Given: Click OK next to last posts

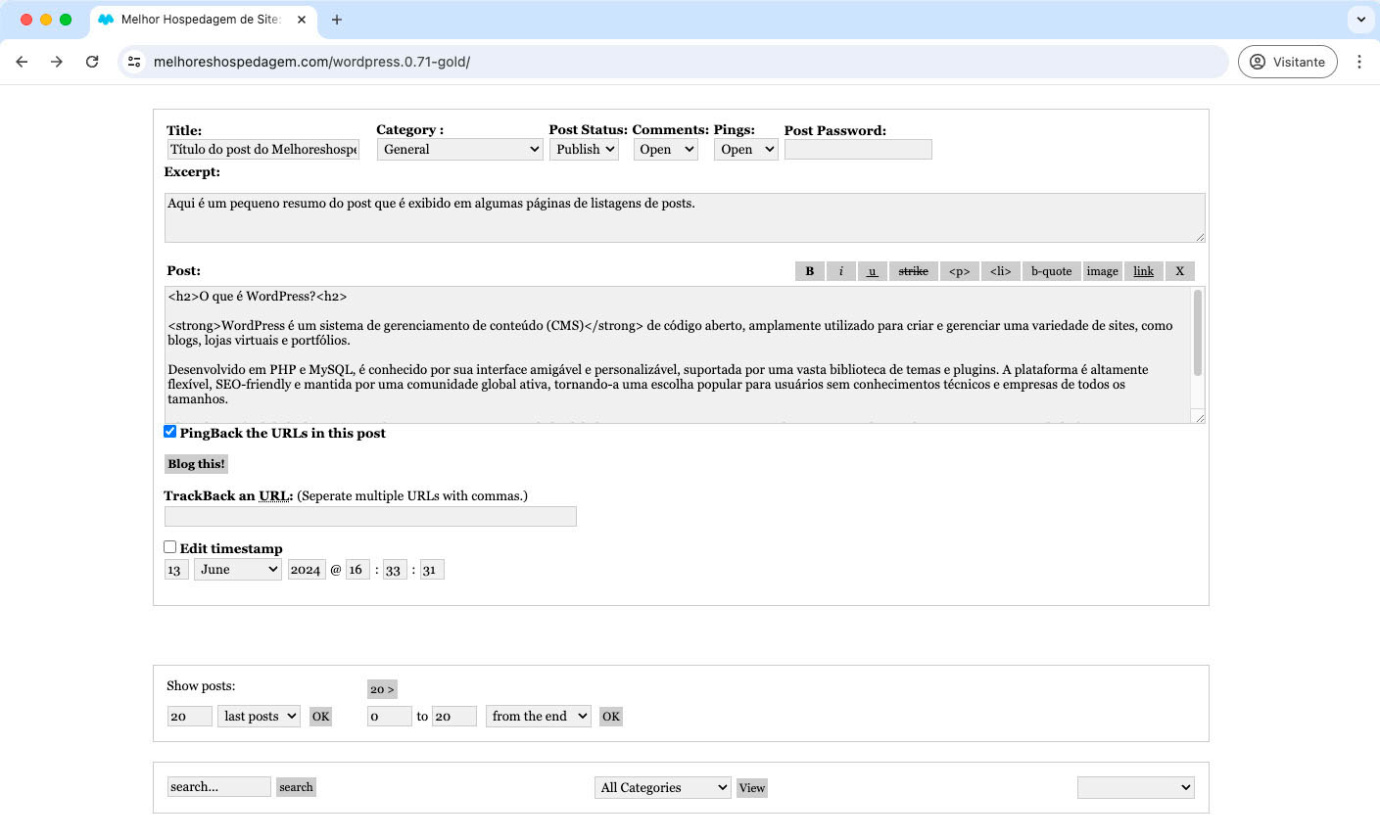Looking at the screenshot, I should coord(320,716).
